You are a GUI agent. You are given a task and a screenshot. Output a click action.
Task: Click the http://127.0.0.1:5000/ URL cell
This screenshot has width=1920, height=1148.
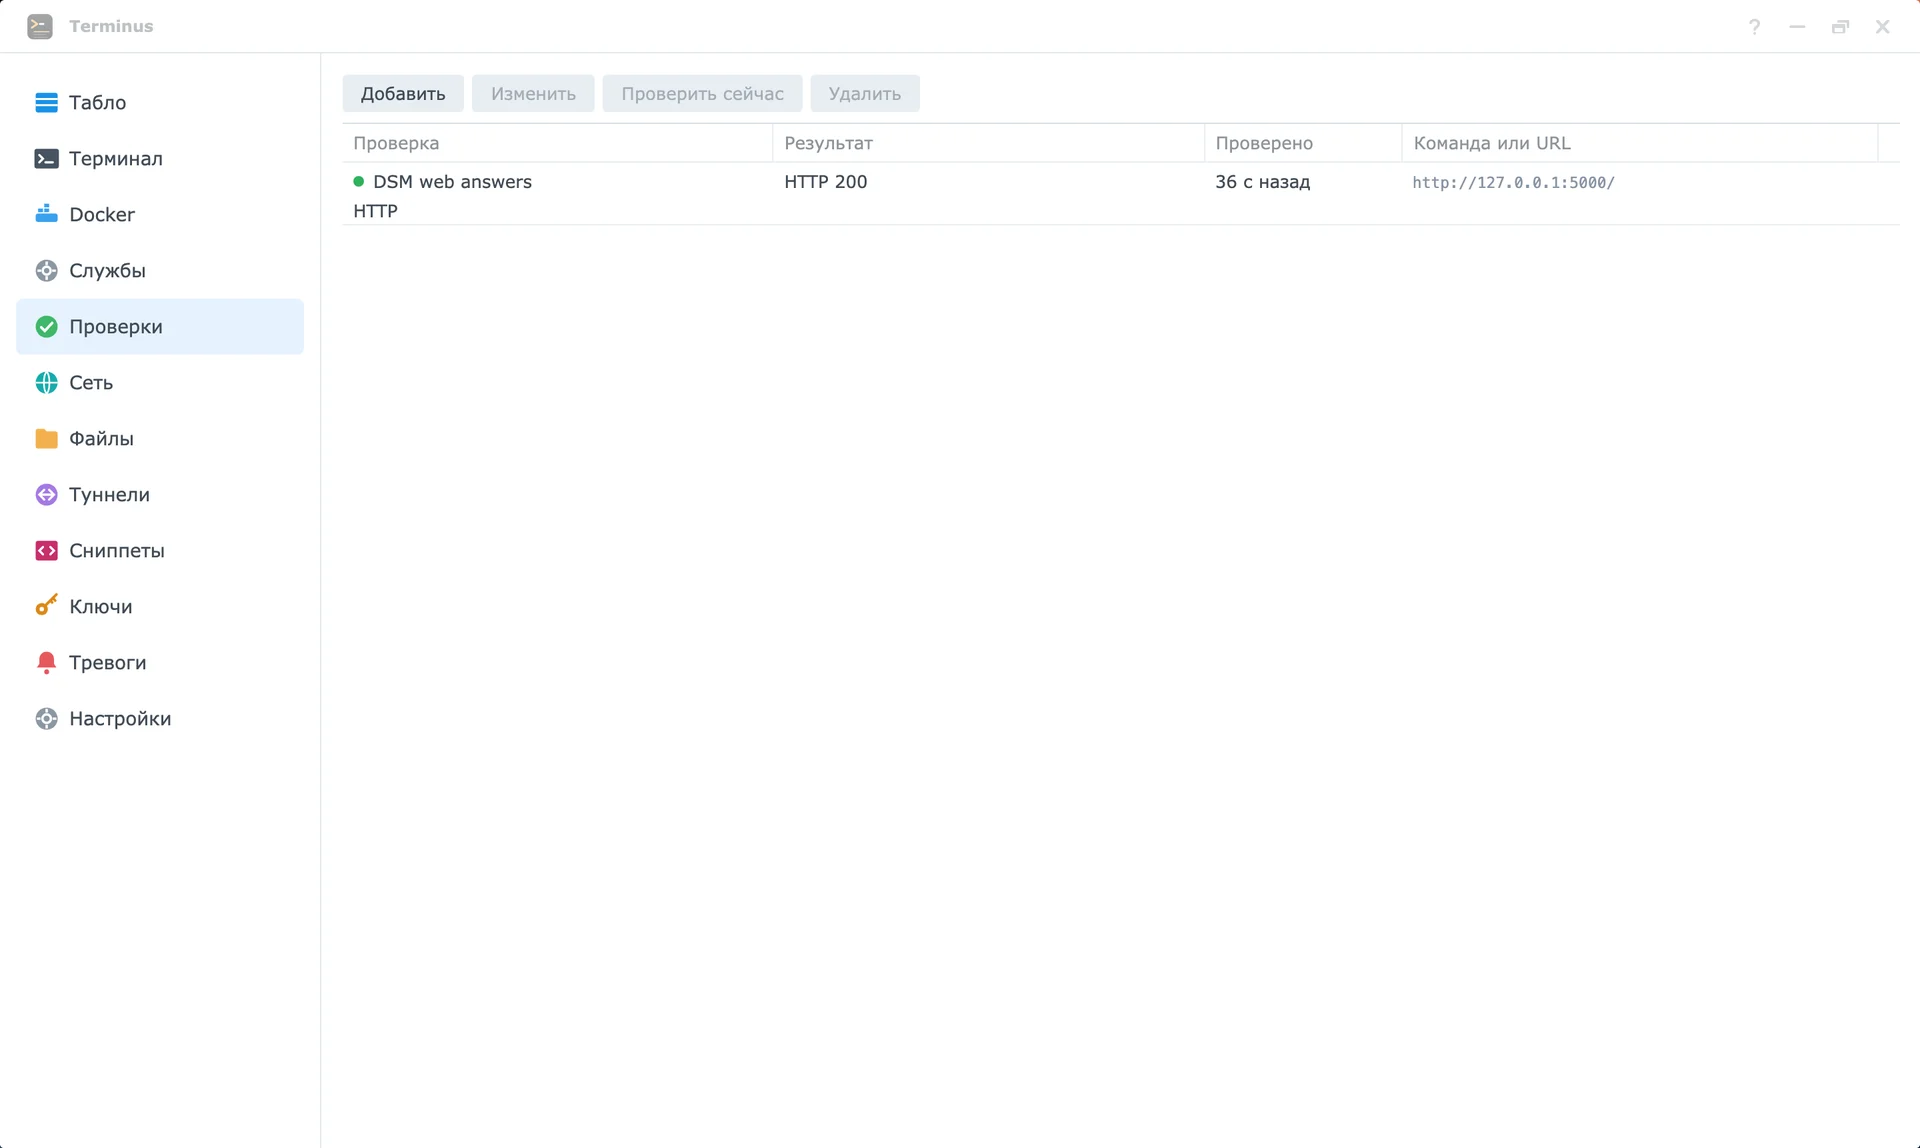(1513, 183)
